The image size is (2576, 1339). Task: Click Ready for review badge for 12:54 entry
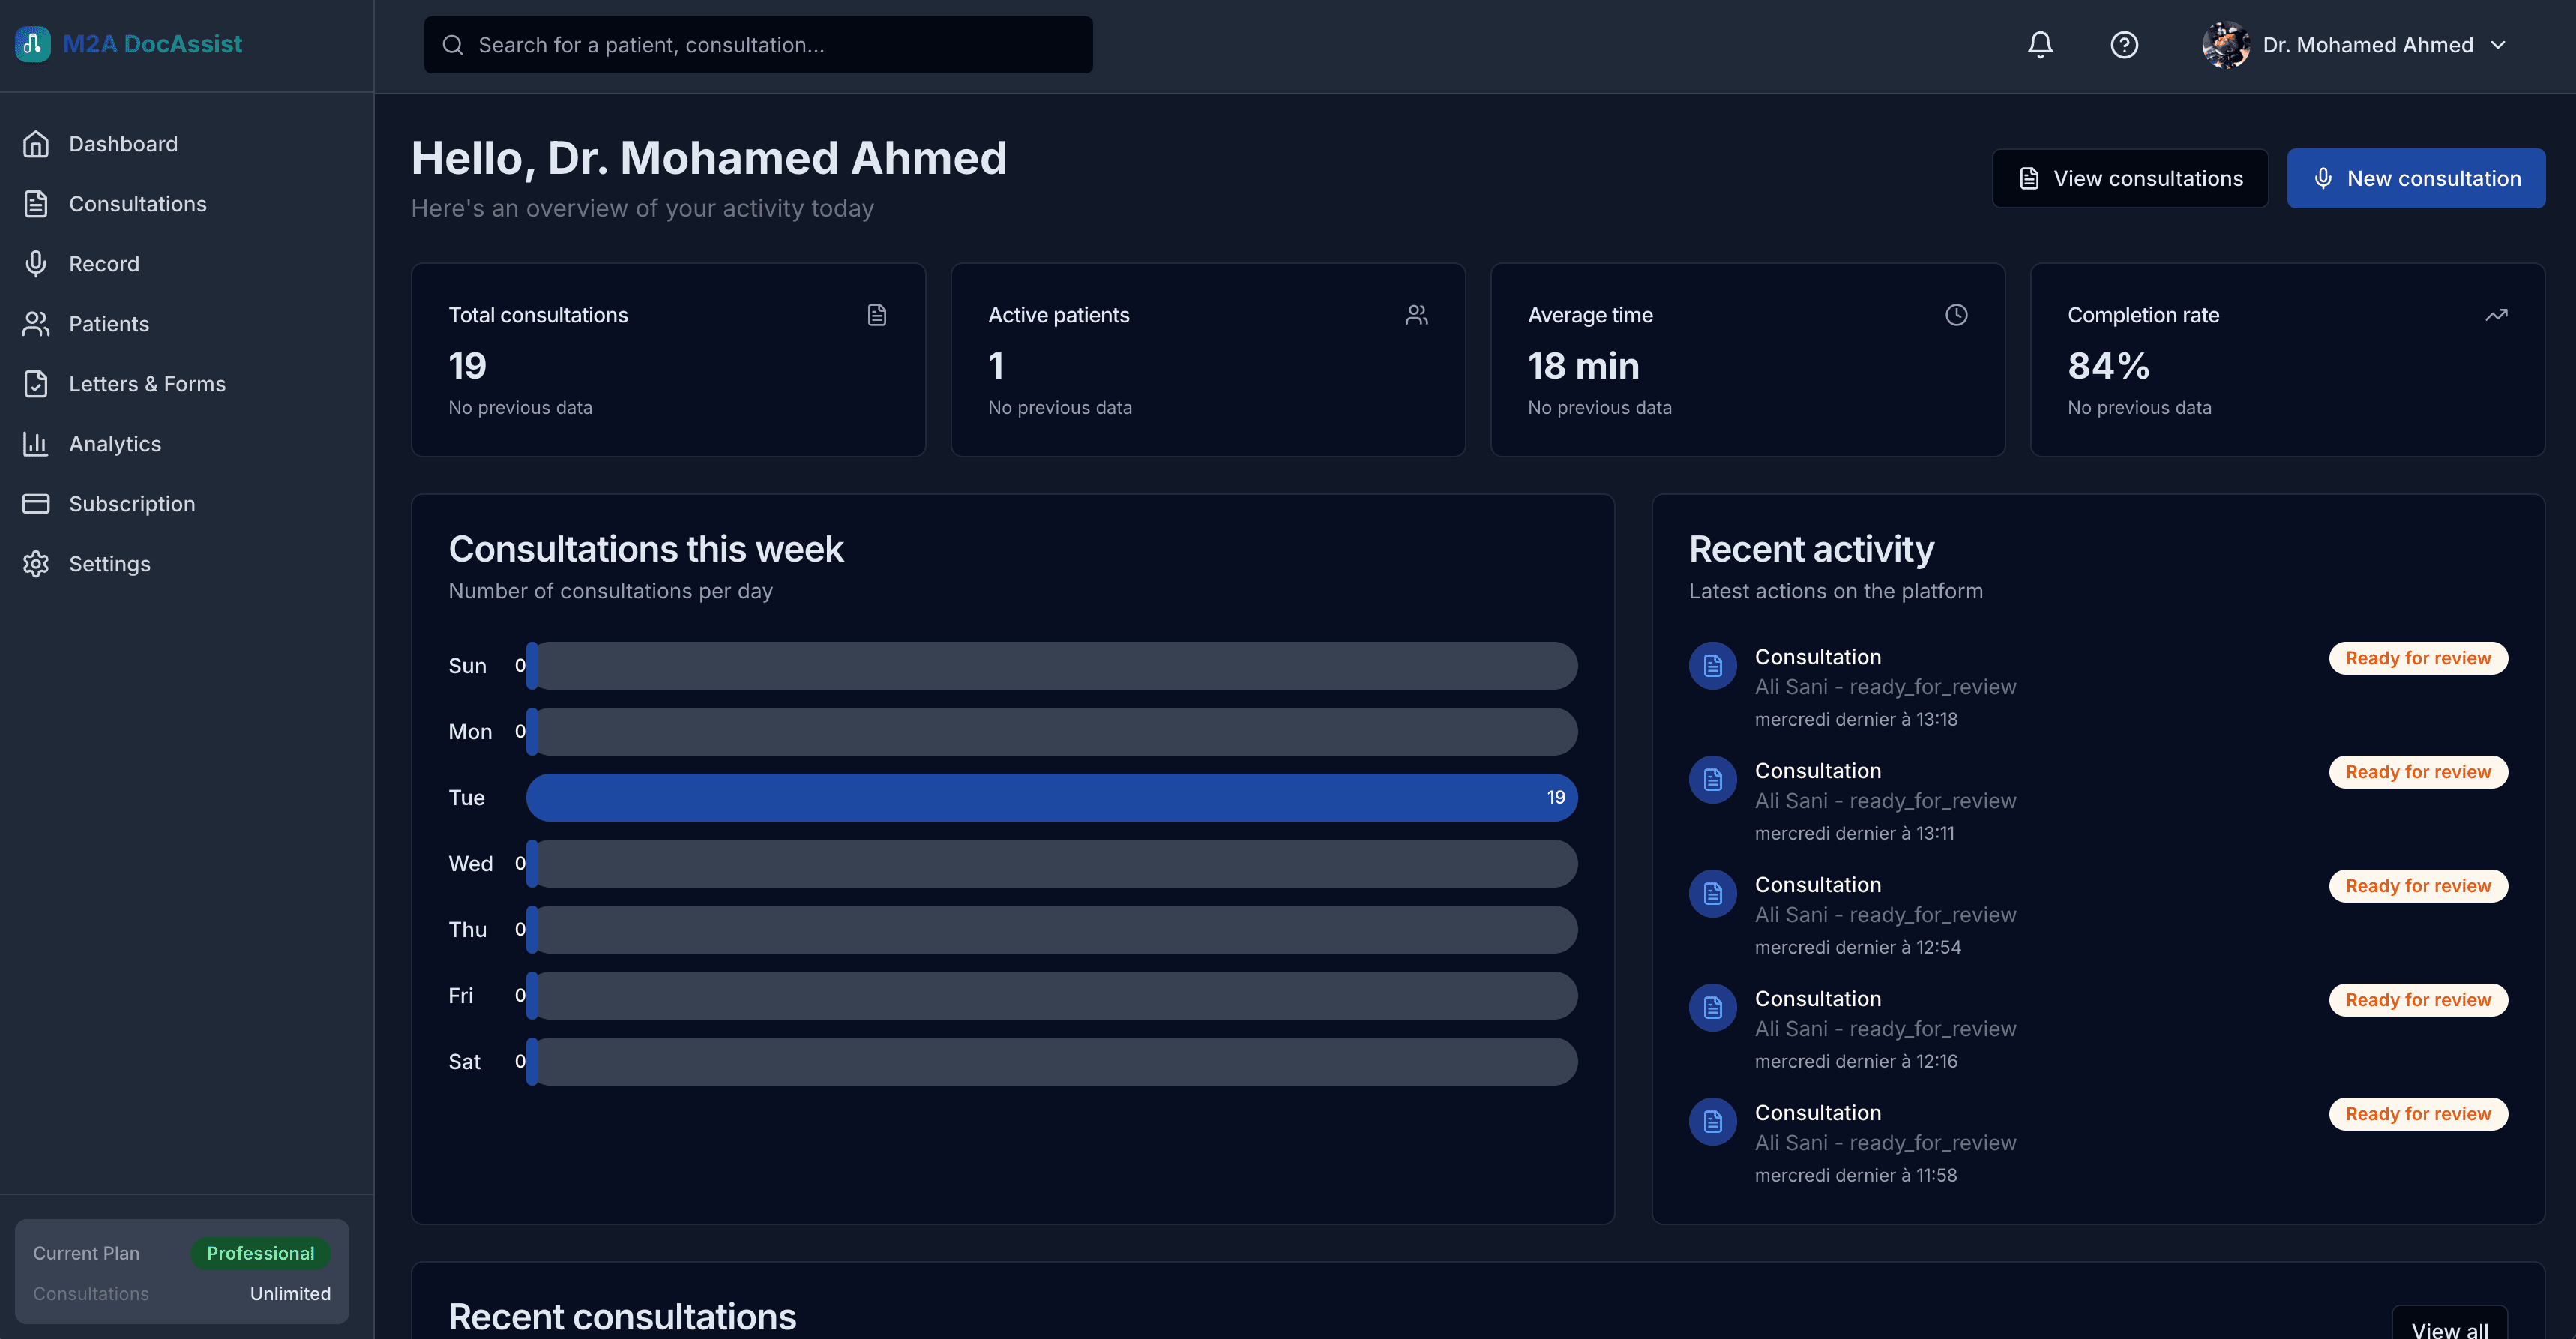pyautogui.click(x=2418, y=886)
